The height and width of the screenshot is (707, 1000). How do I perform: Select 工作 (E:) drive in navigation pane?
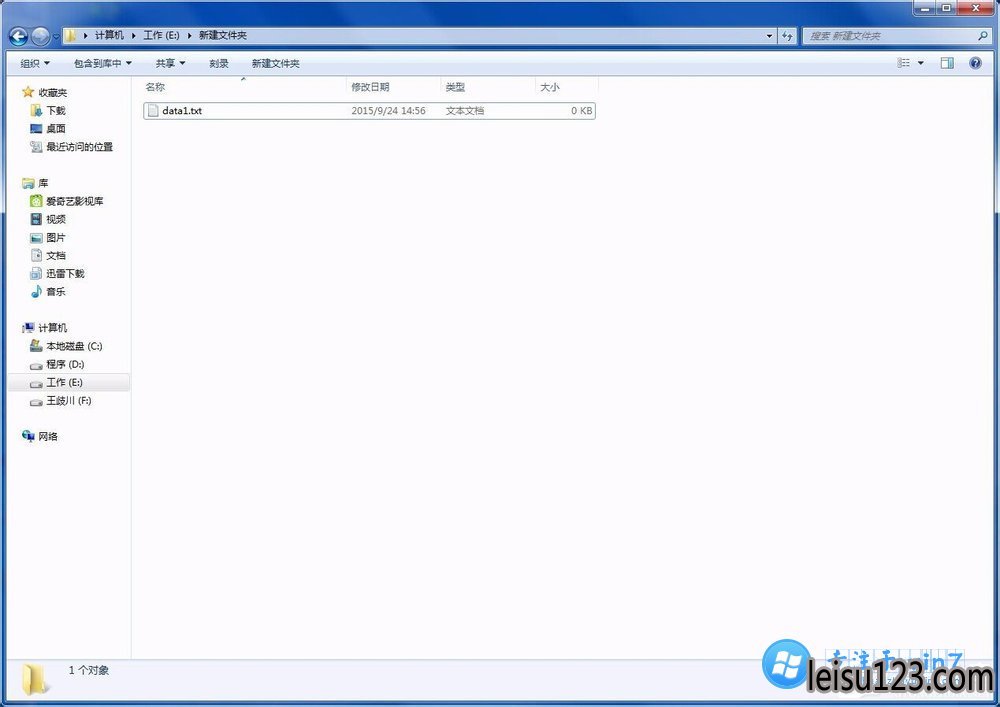[64, 383]
